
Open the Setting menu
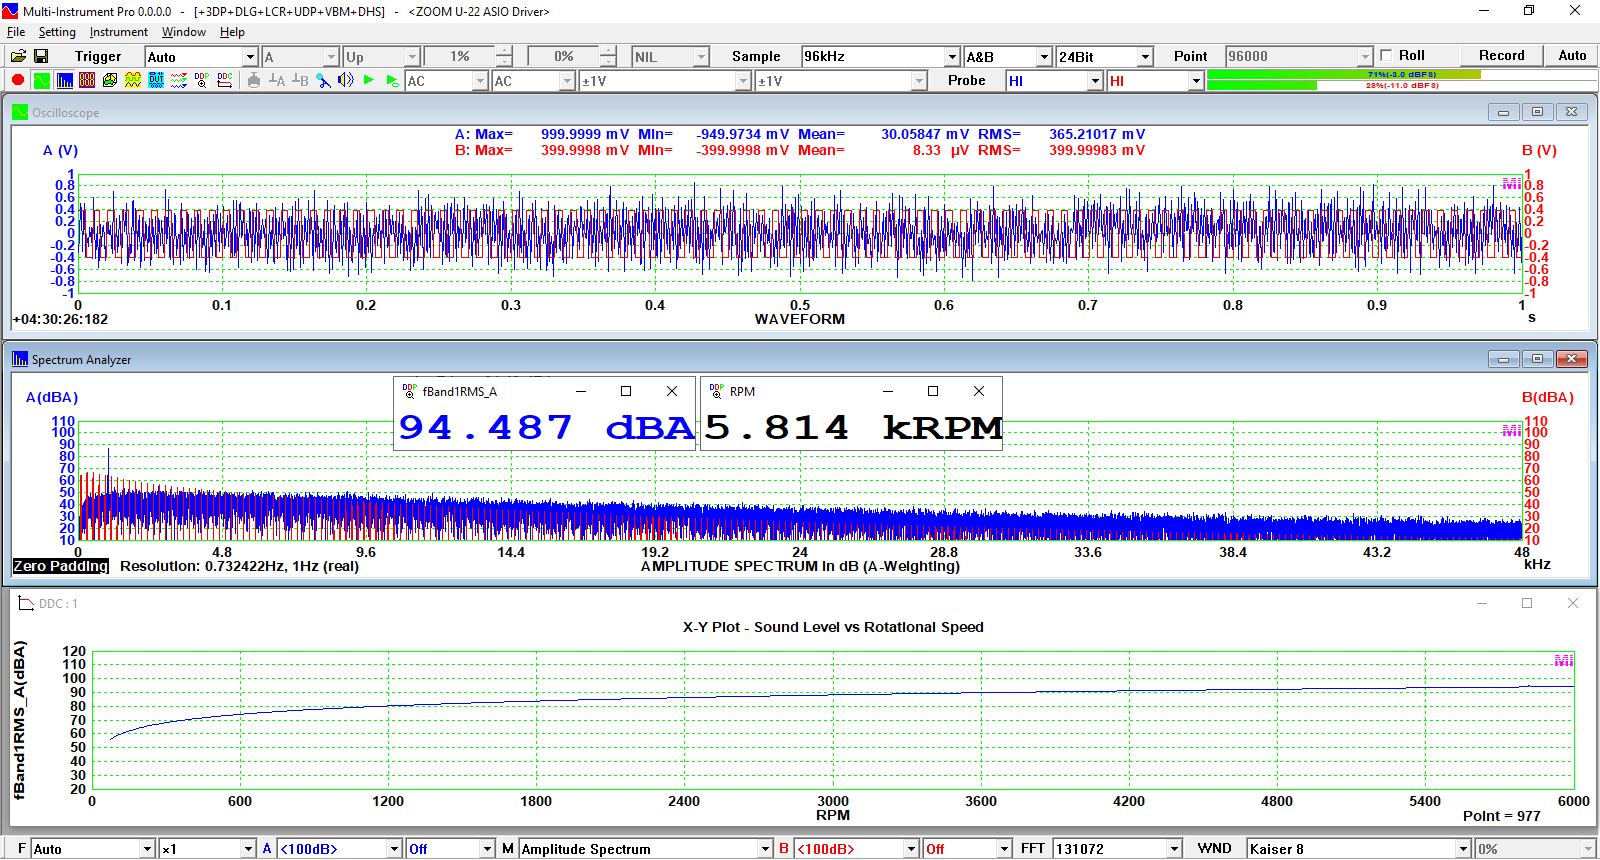click(x=57, y=32)
